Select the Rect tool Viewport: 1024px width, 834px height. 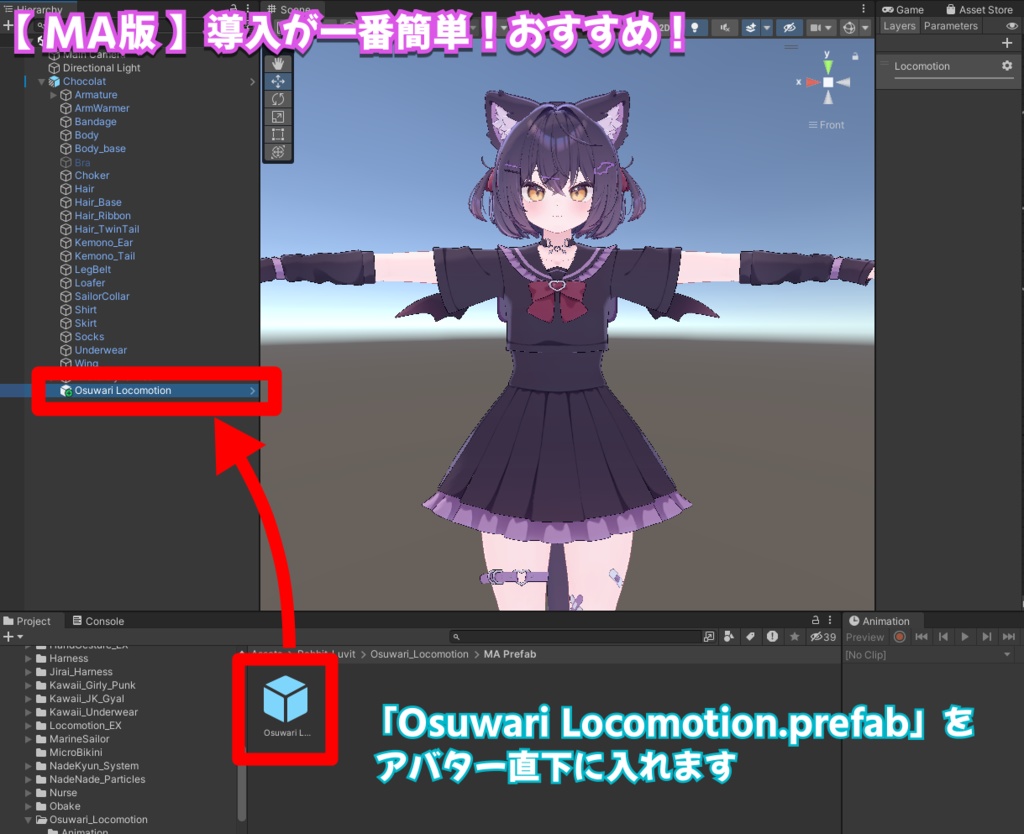click(x=278, y=135)
